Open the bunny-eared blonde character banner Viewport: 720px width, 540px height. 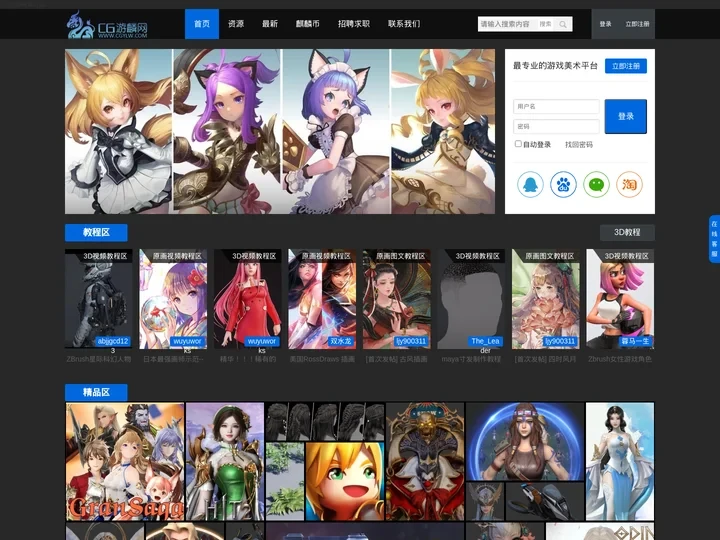point(443,131)
